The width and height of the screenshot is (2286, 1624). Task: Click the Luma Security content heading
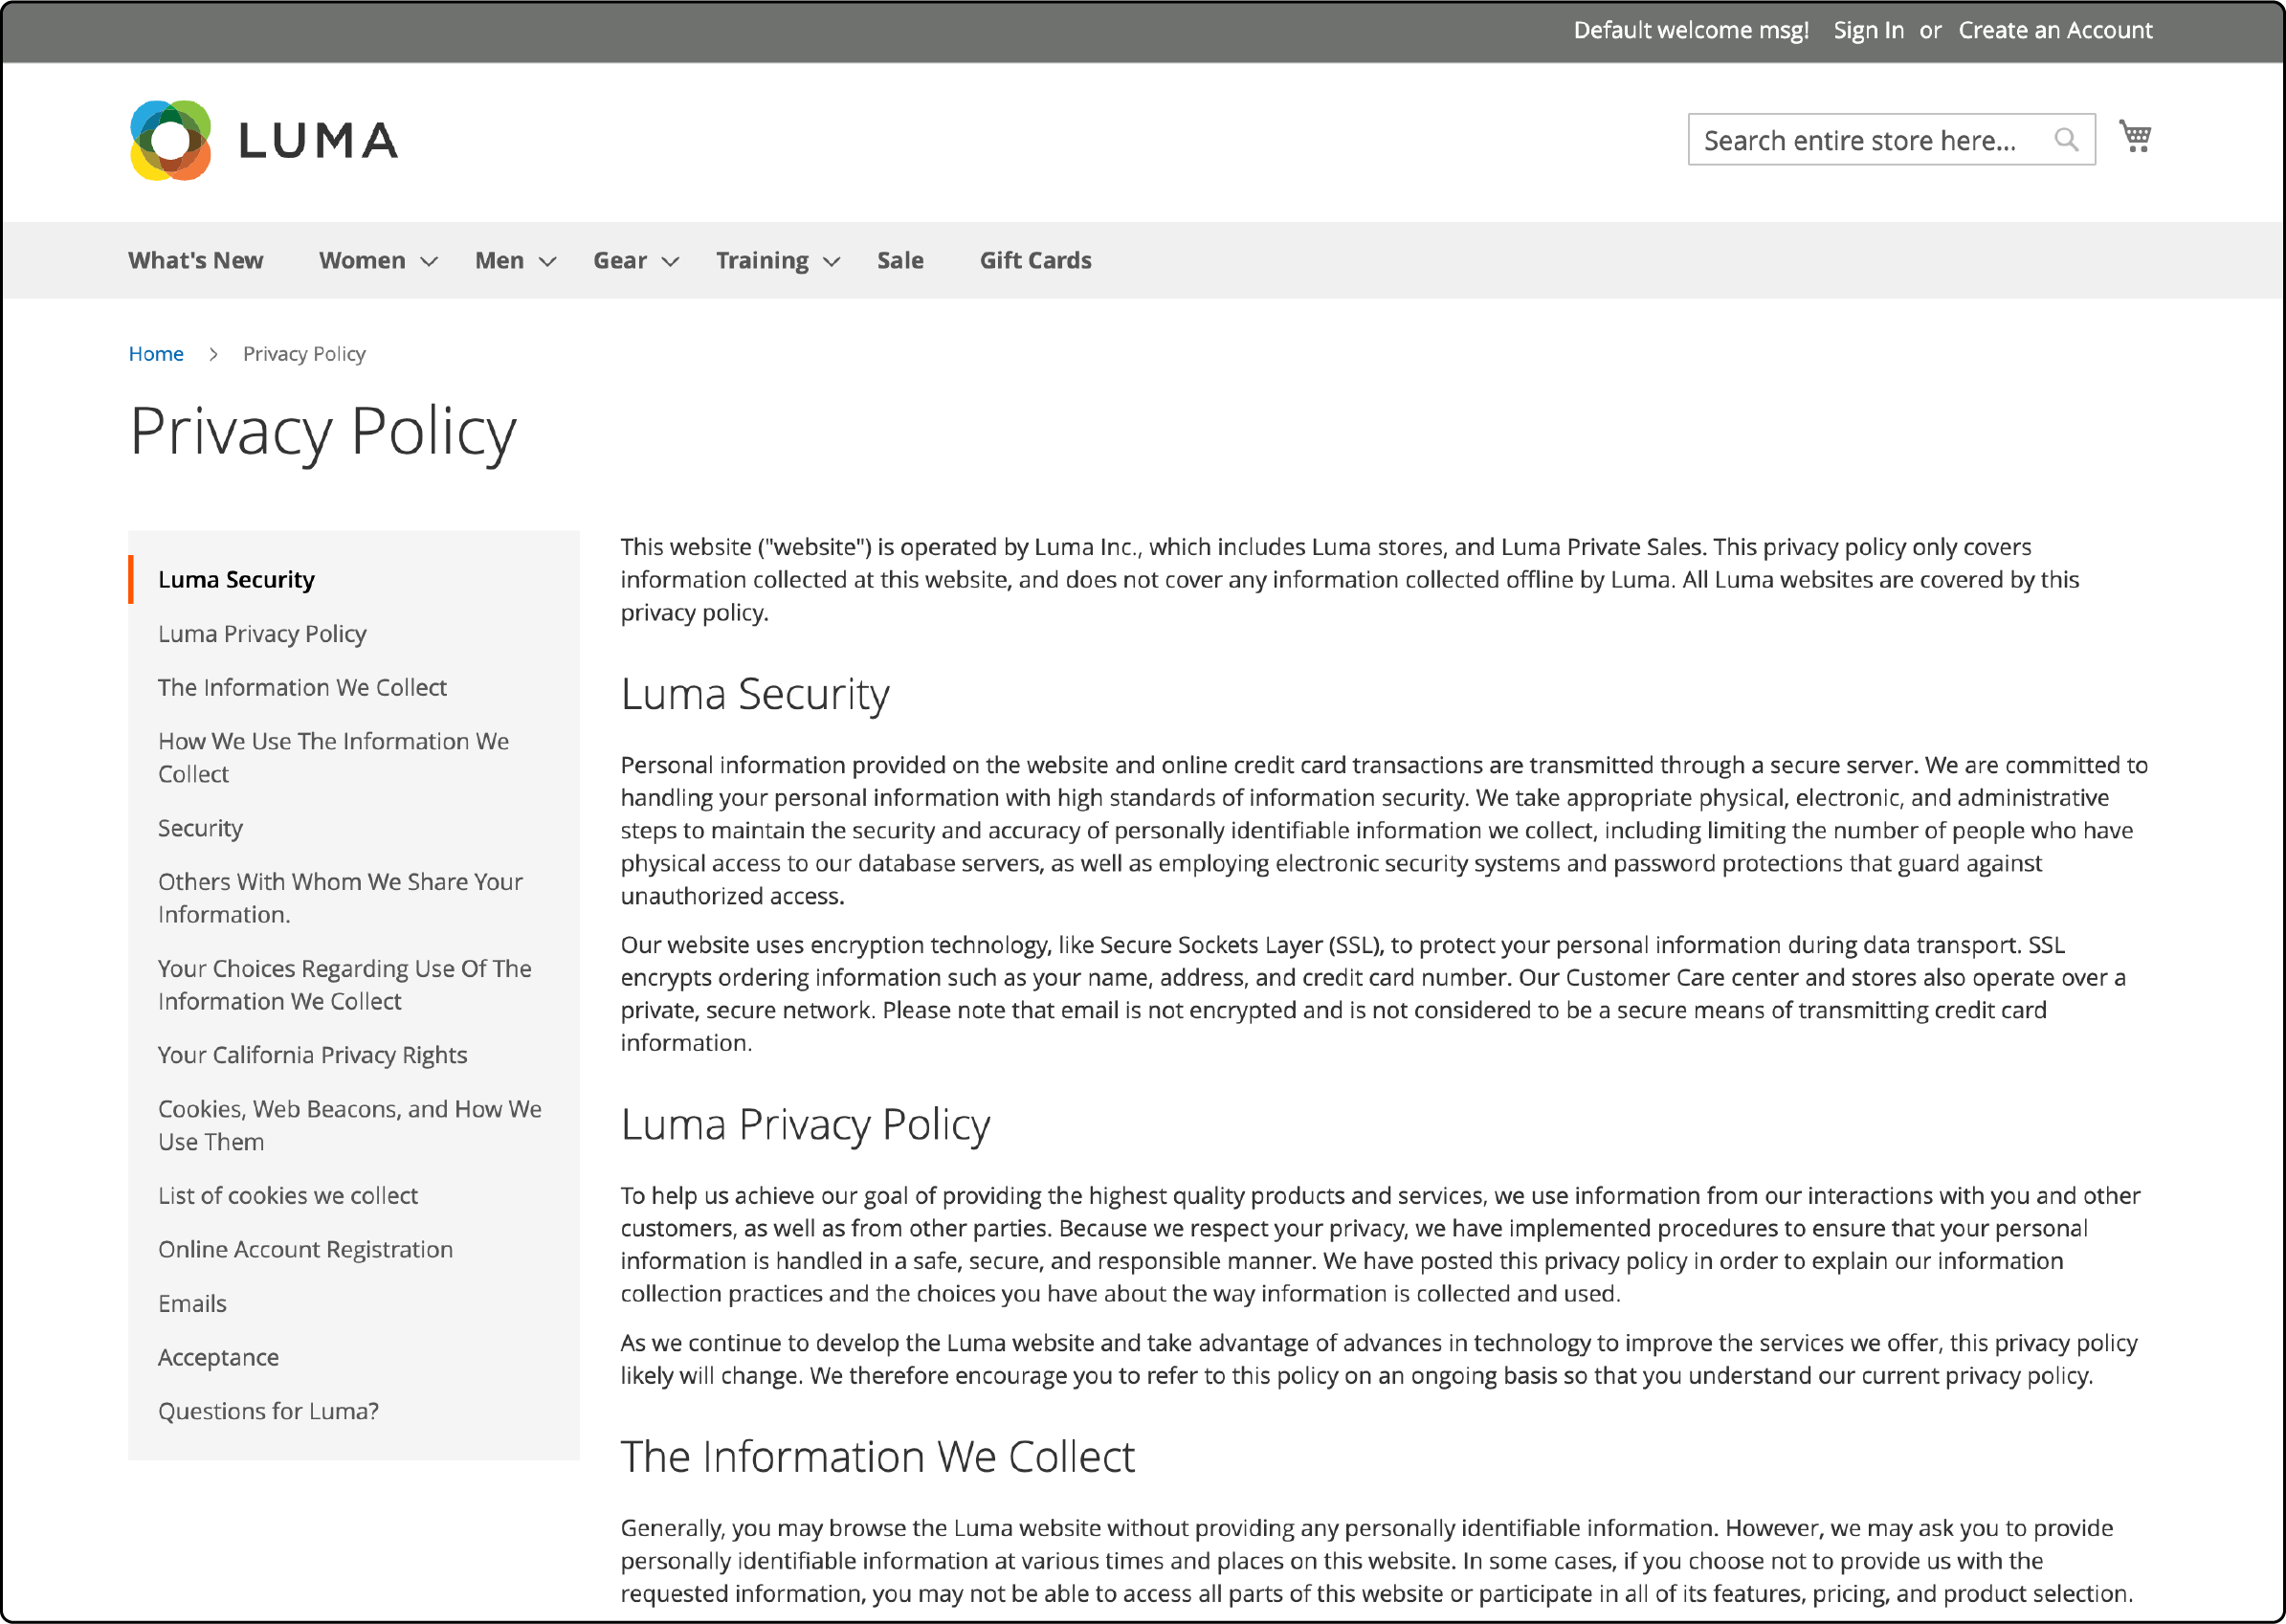[x=755, y=695]
